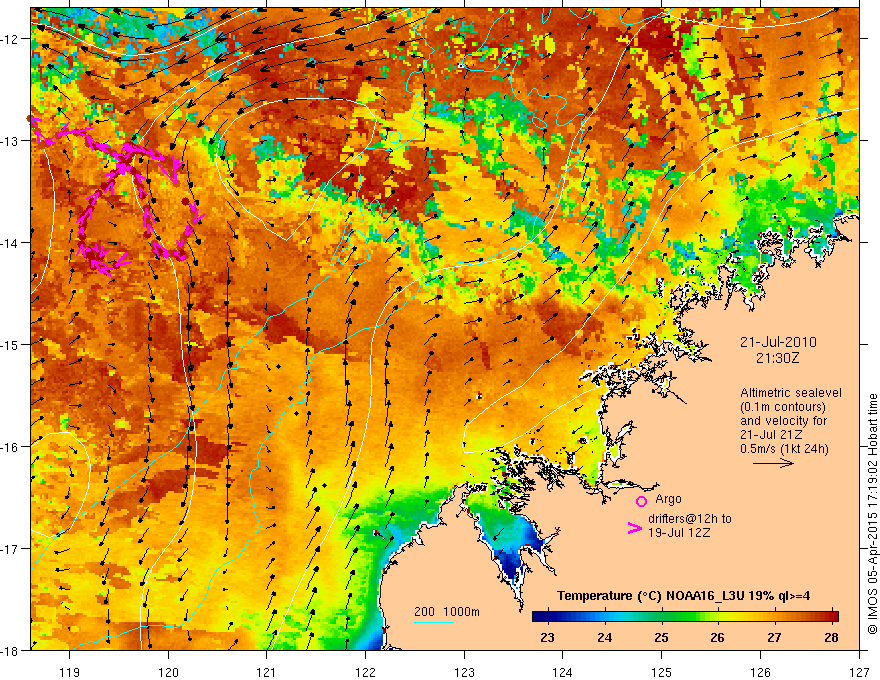Click longitude axis label 120
Image resolution: width=880 pixels, height=680 pixels.
168,672
